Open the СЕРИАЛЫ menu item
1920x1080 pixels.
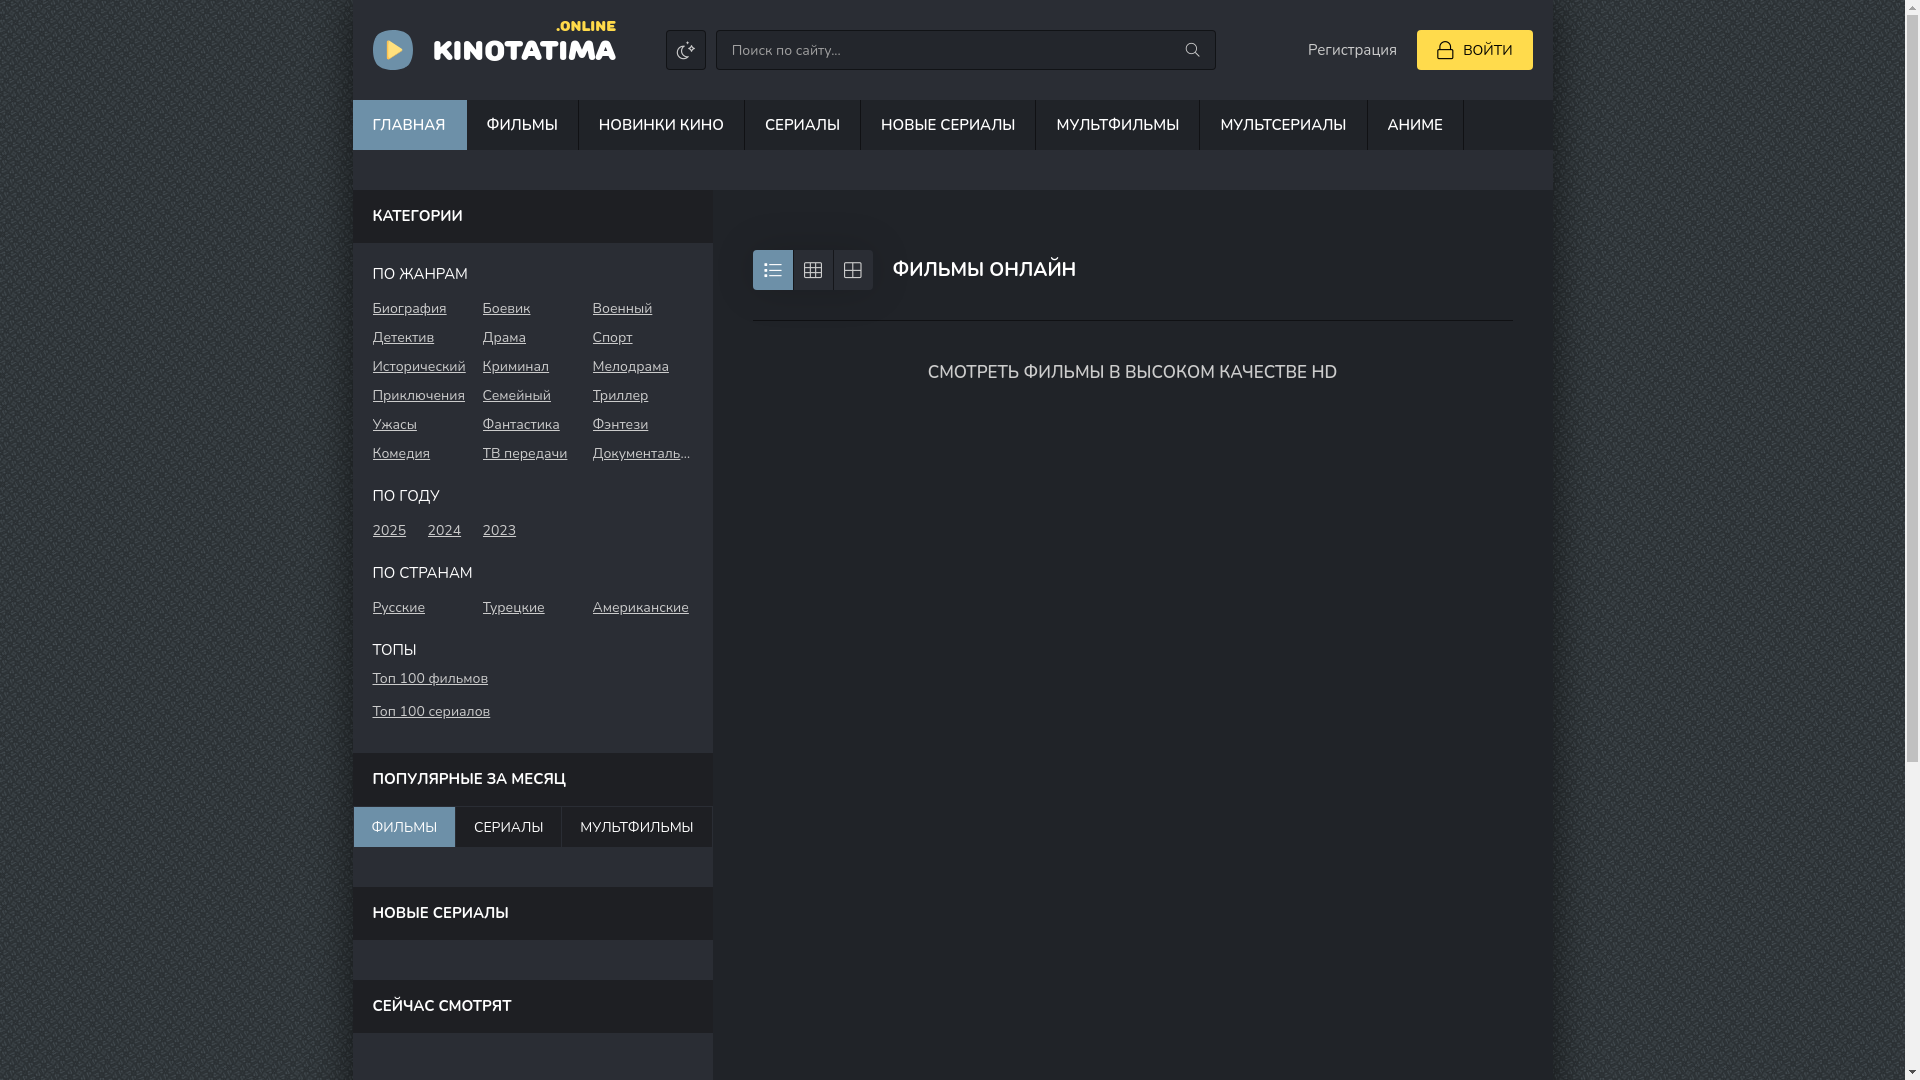[802, 125]
